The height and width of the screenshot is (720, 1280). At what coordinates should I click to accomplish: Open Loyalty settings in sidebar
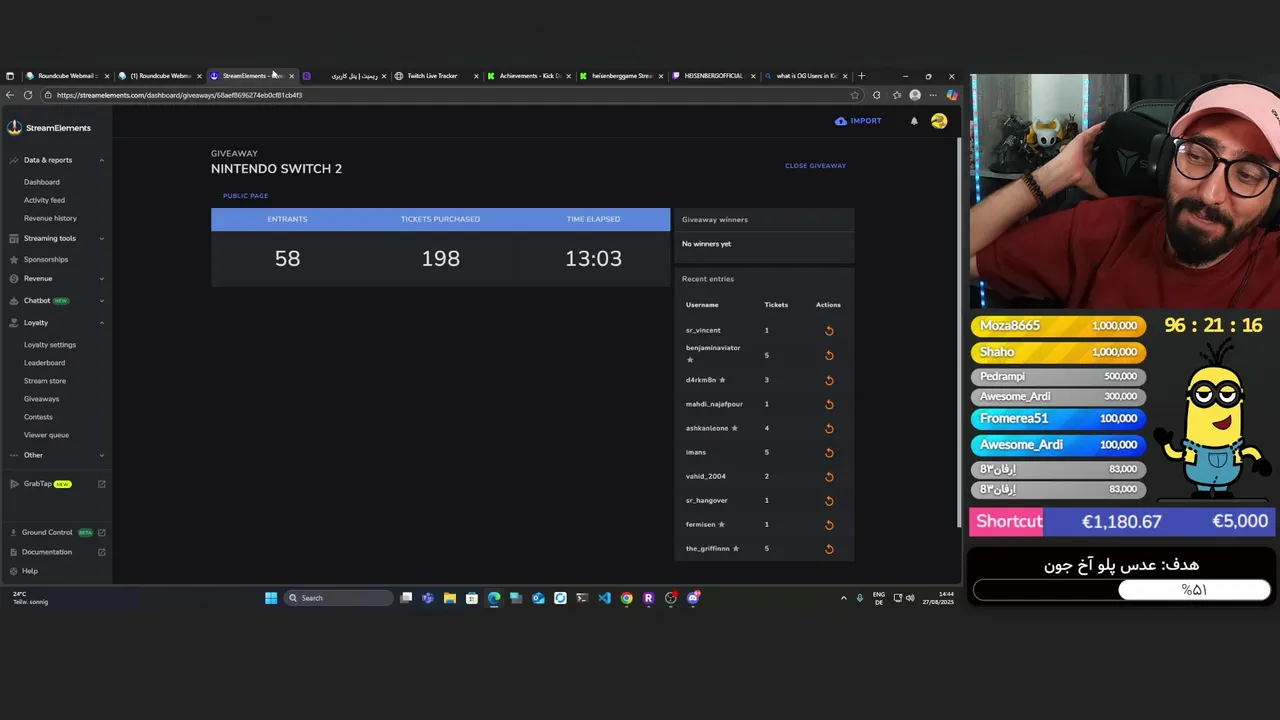[x=50, y=345]
